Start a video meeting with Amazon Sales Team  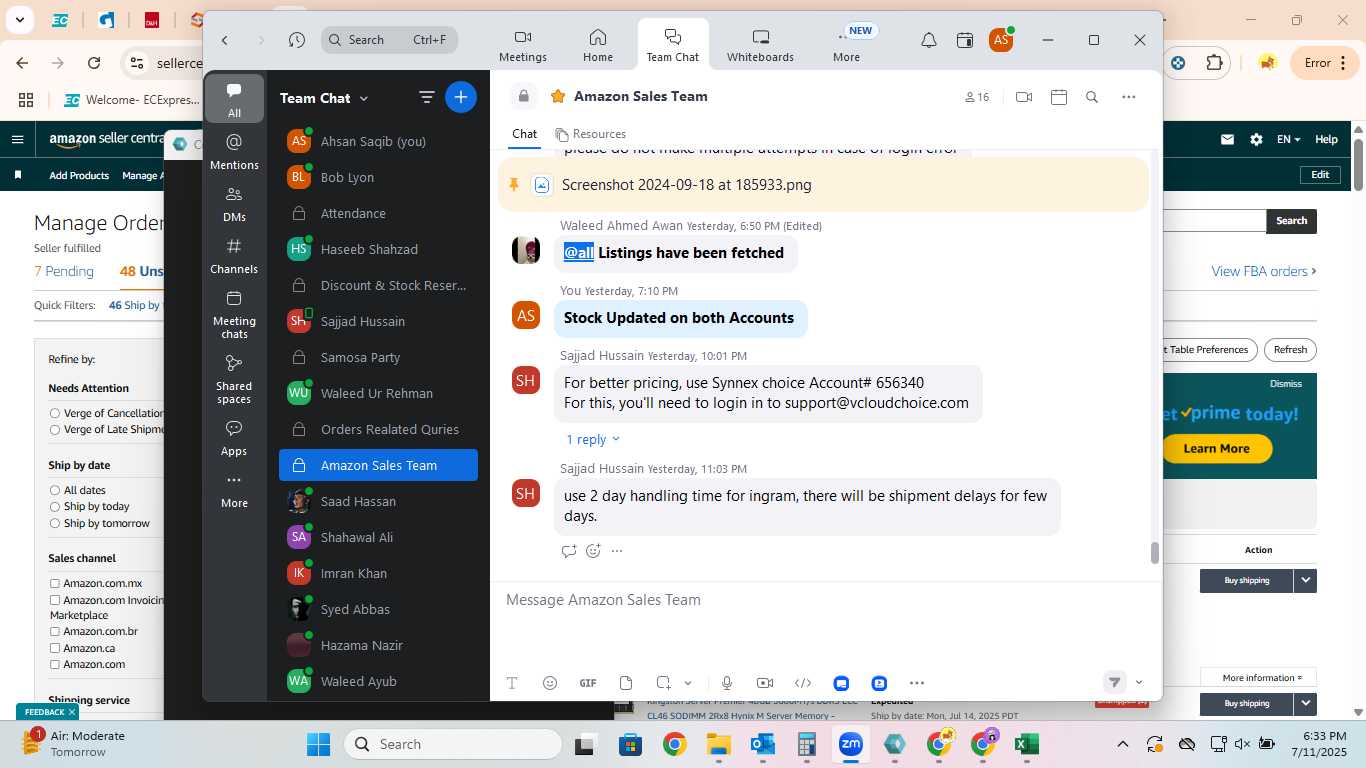(1024, 97)
